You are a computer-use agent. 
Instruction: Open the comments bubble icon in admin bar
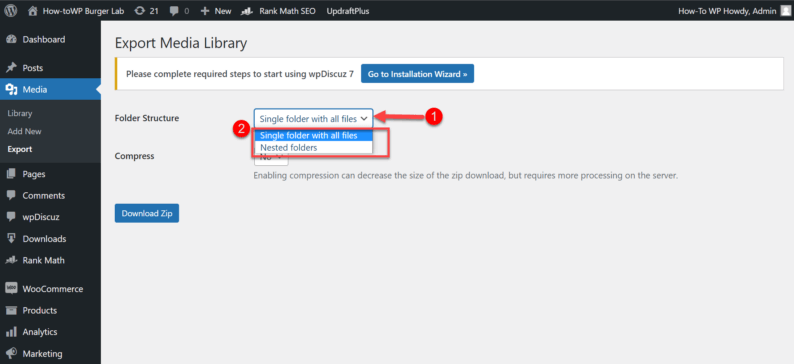click(x=175, y=11)
